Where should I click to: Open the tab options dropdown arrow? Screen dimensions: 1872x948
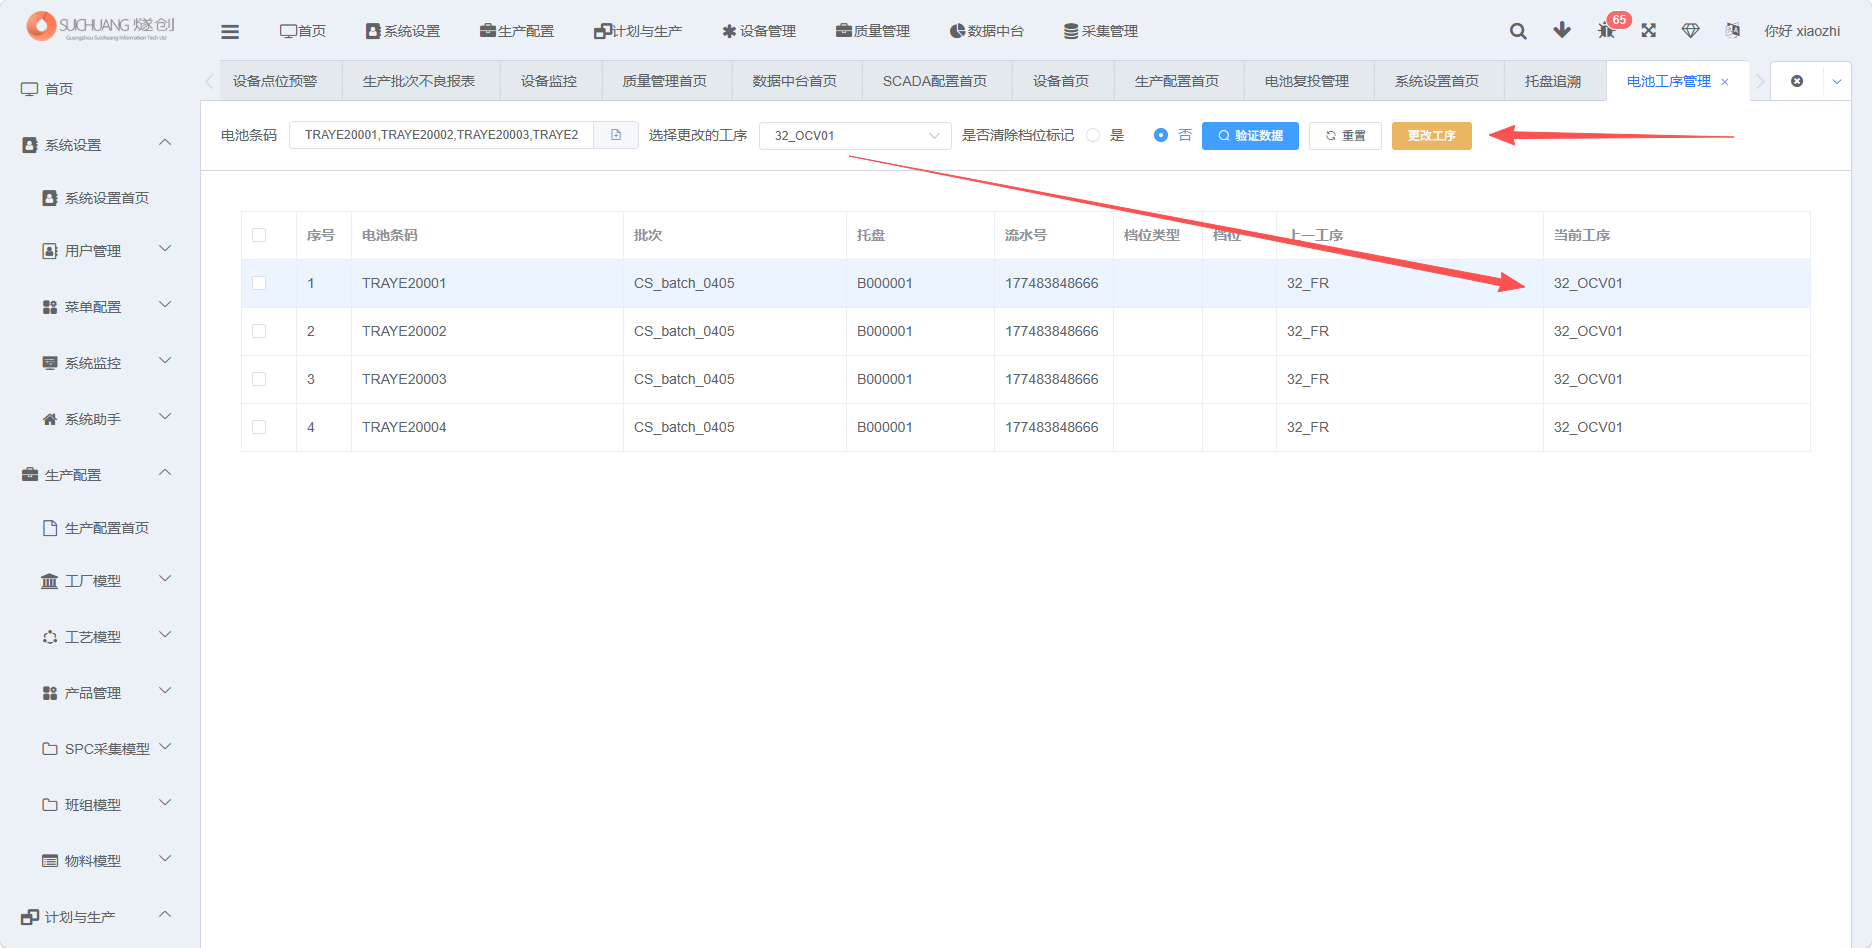tap(1837, 82)
